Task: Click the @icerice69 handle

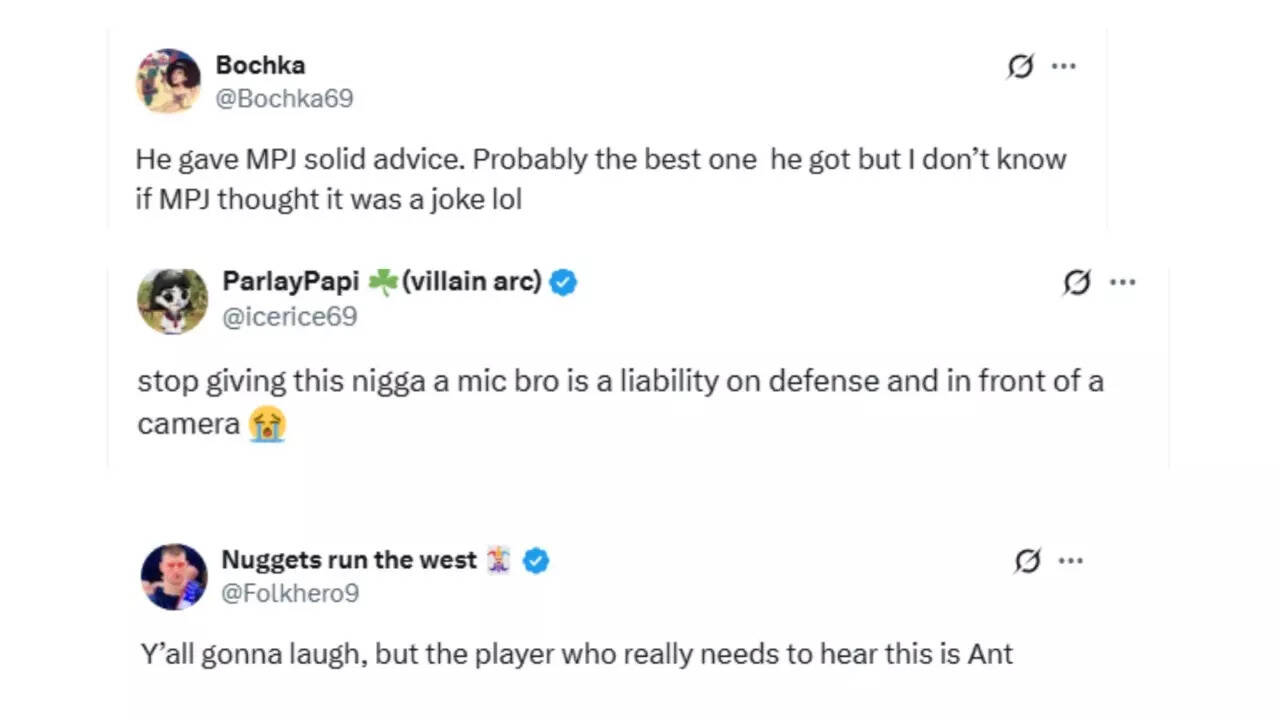Action: [290, 317]
